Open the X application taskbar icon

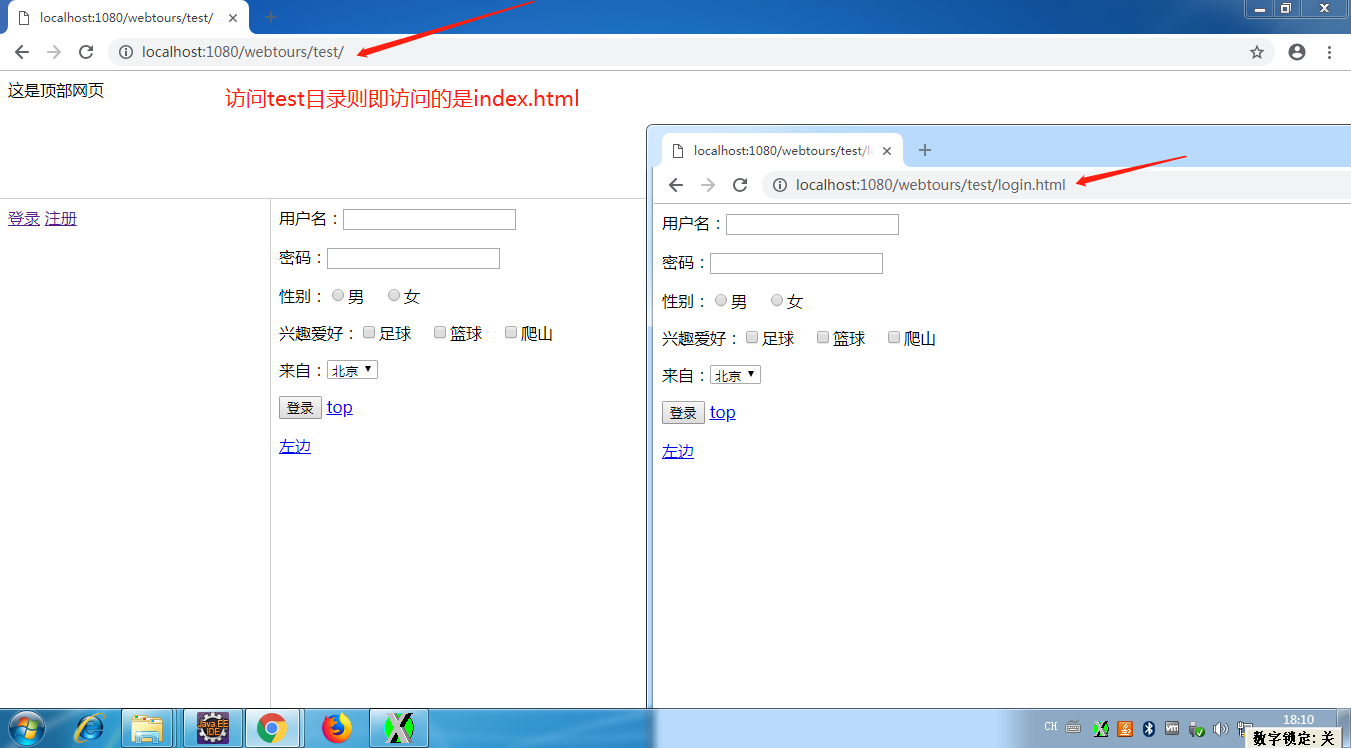[399, 728]
